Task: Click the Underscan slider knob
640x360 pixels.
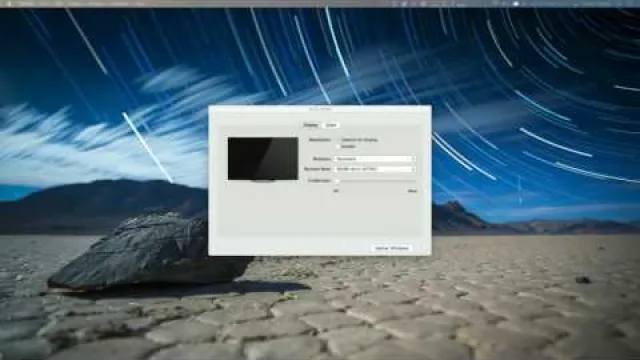Action: [x=337, y=180]
